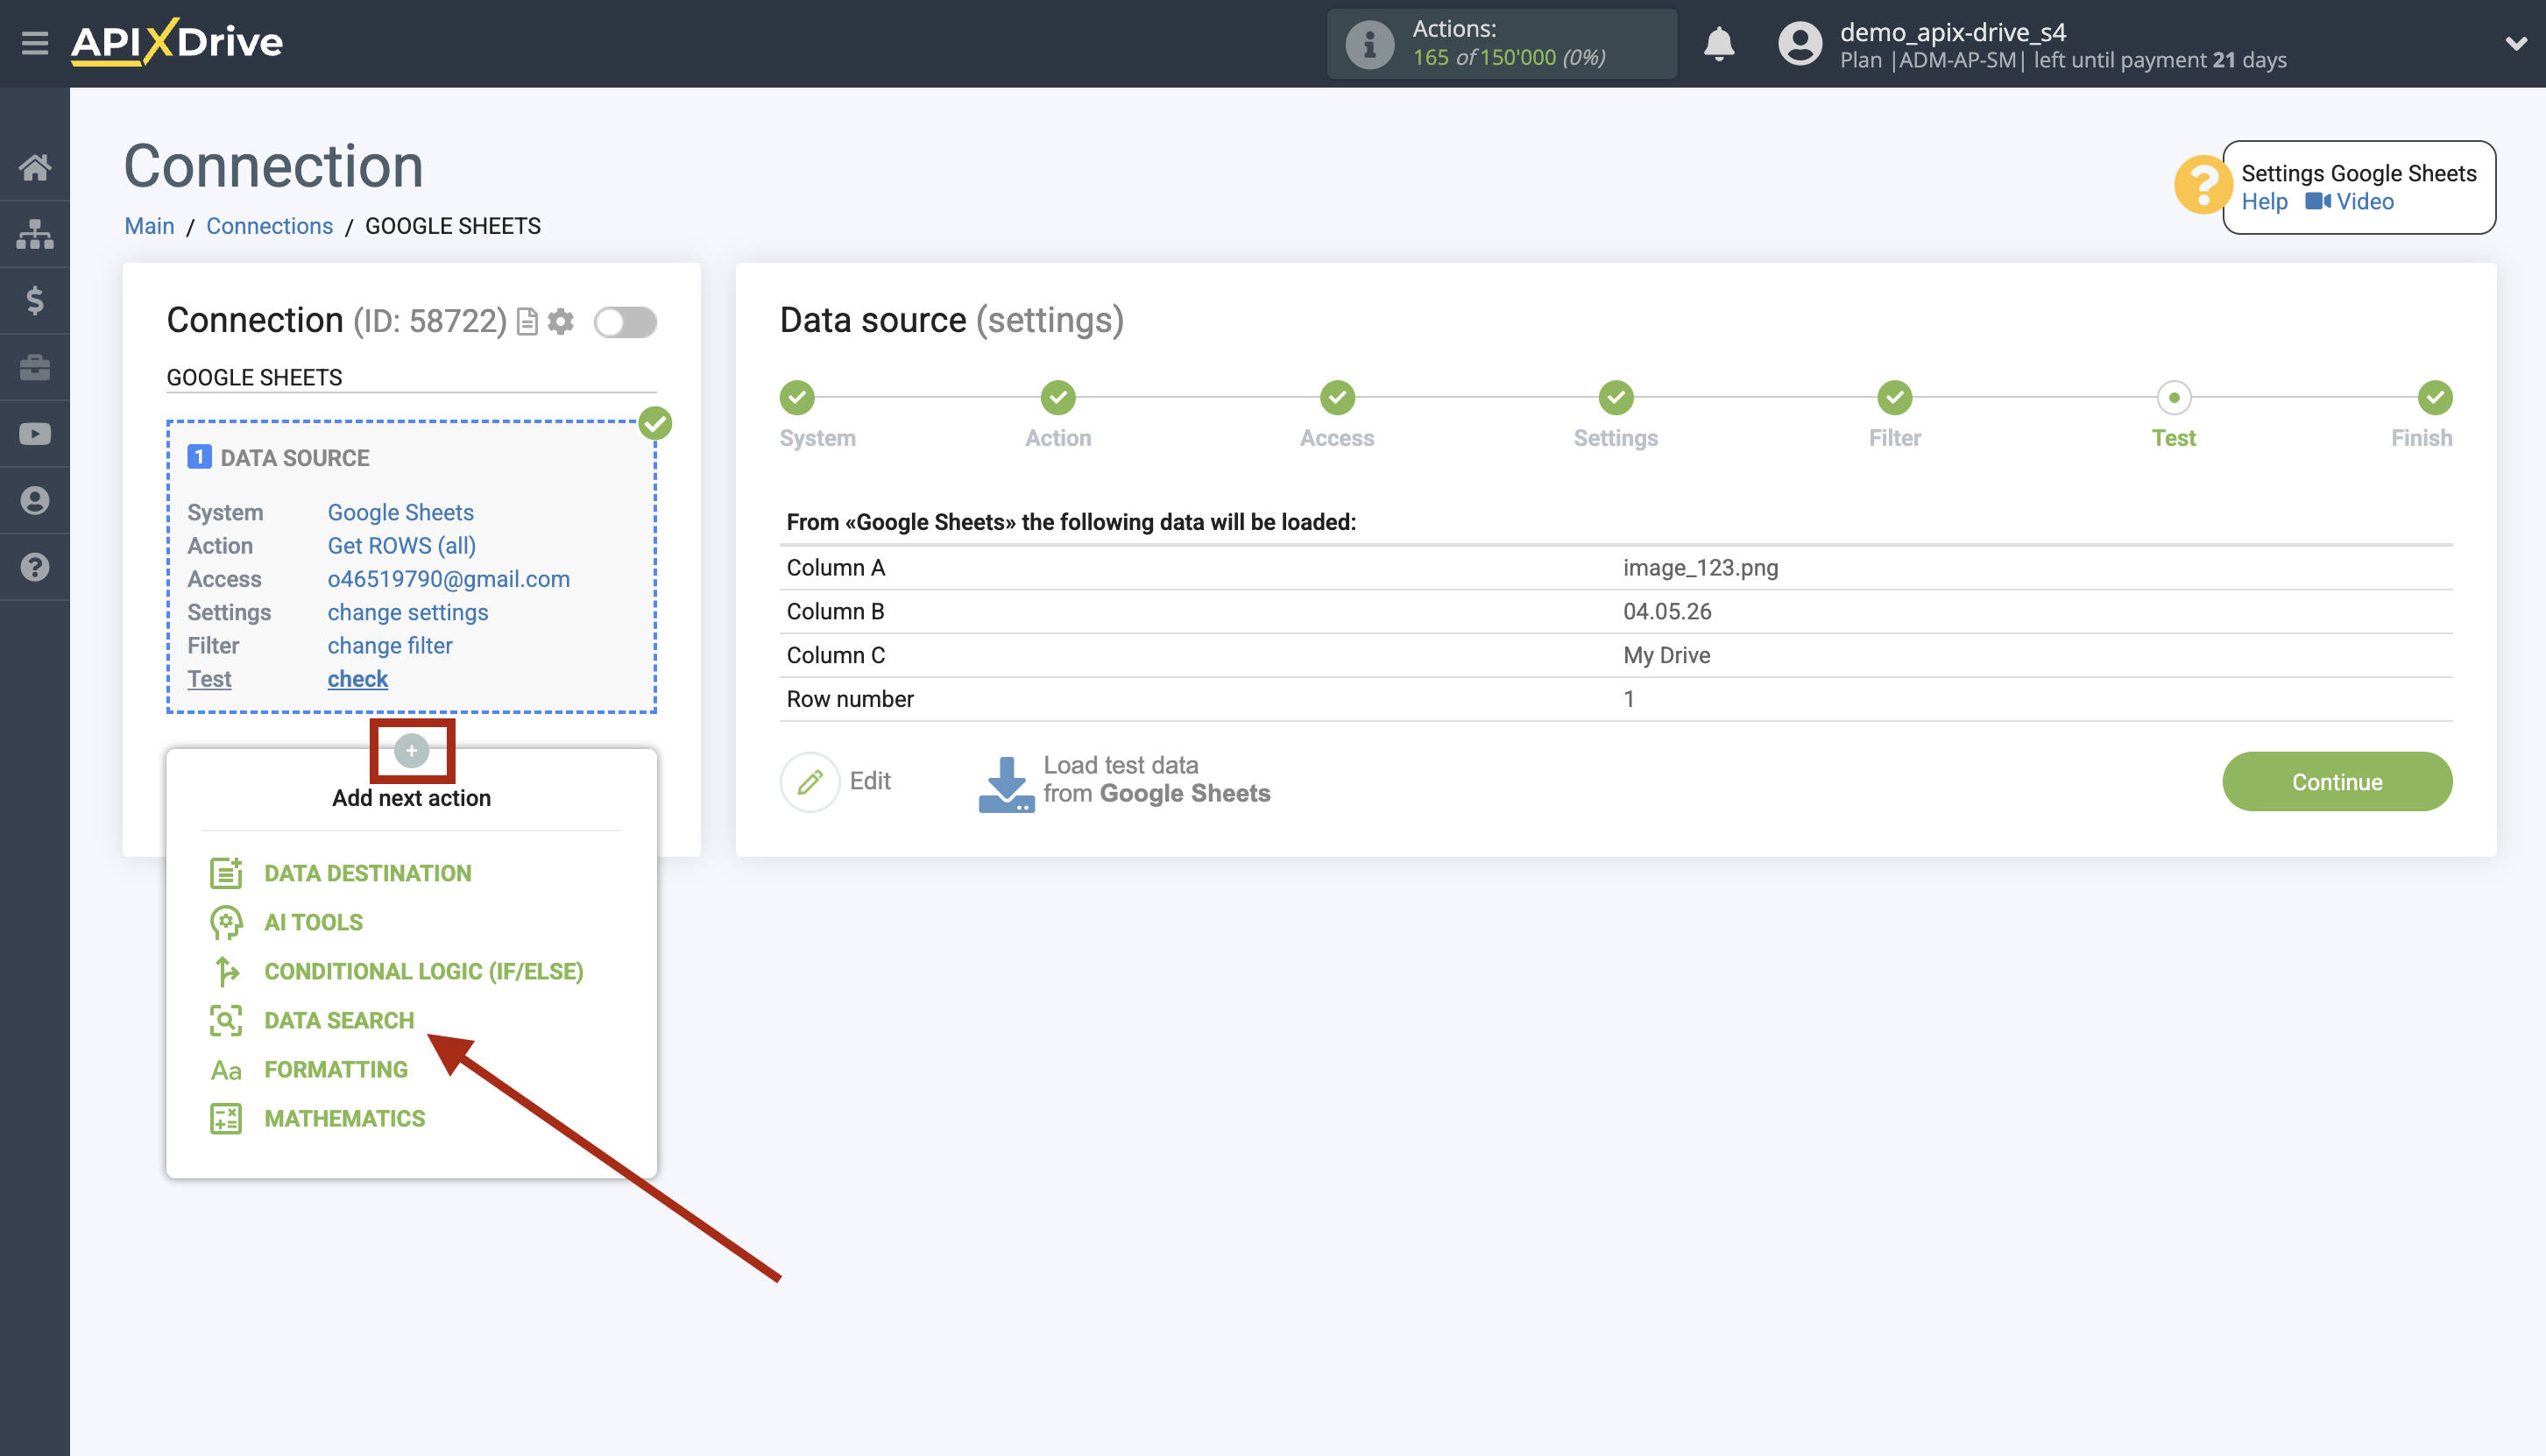Click the Main breadcrumb link
Viewport: 2546px width, 1456px height.
click(149, 226)
